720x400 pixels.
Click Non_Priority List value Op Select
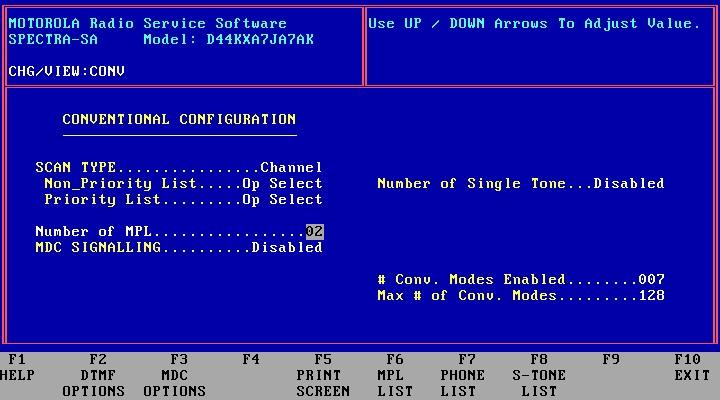pos(282,183)
